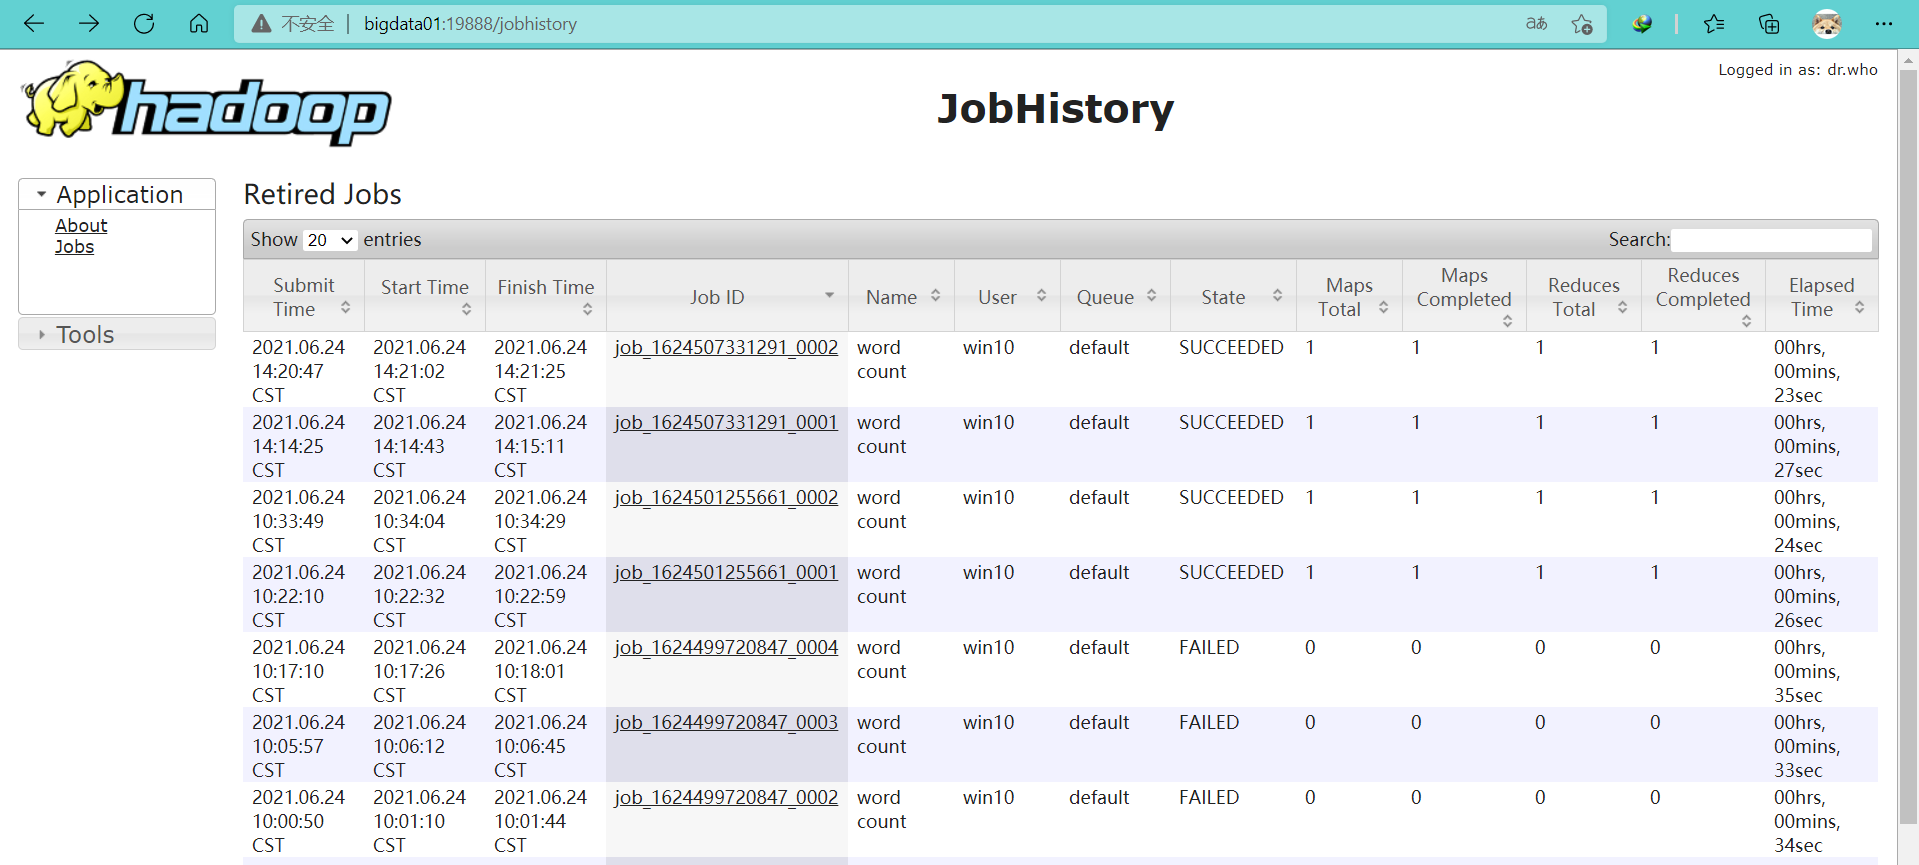The image size is (1919, 865).
Task: Sort table by Submit Time column
Action: coord(304,296)
